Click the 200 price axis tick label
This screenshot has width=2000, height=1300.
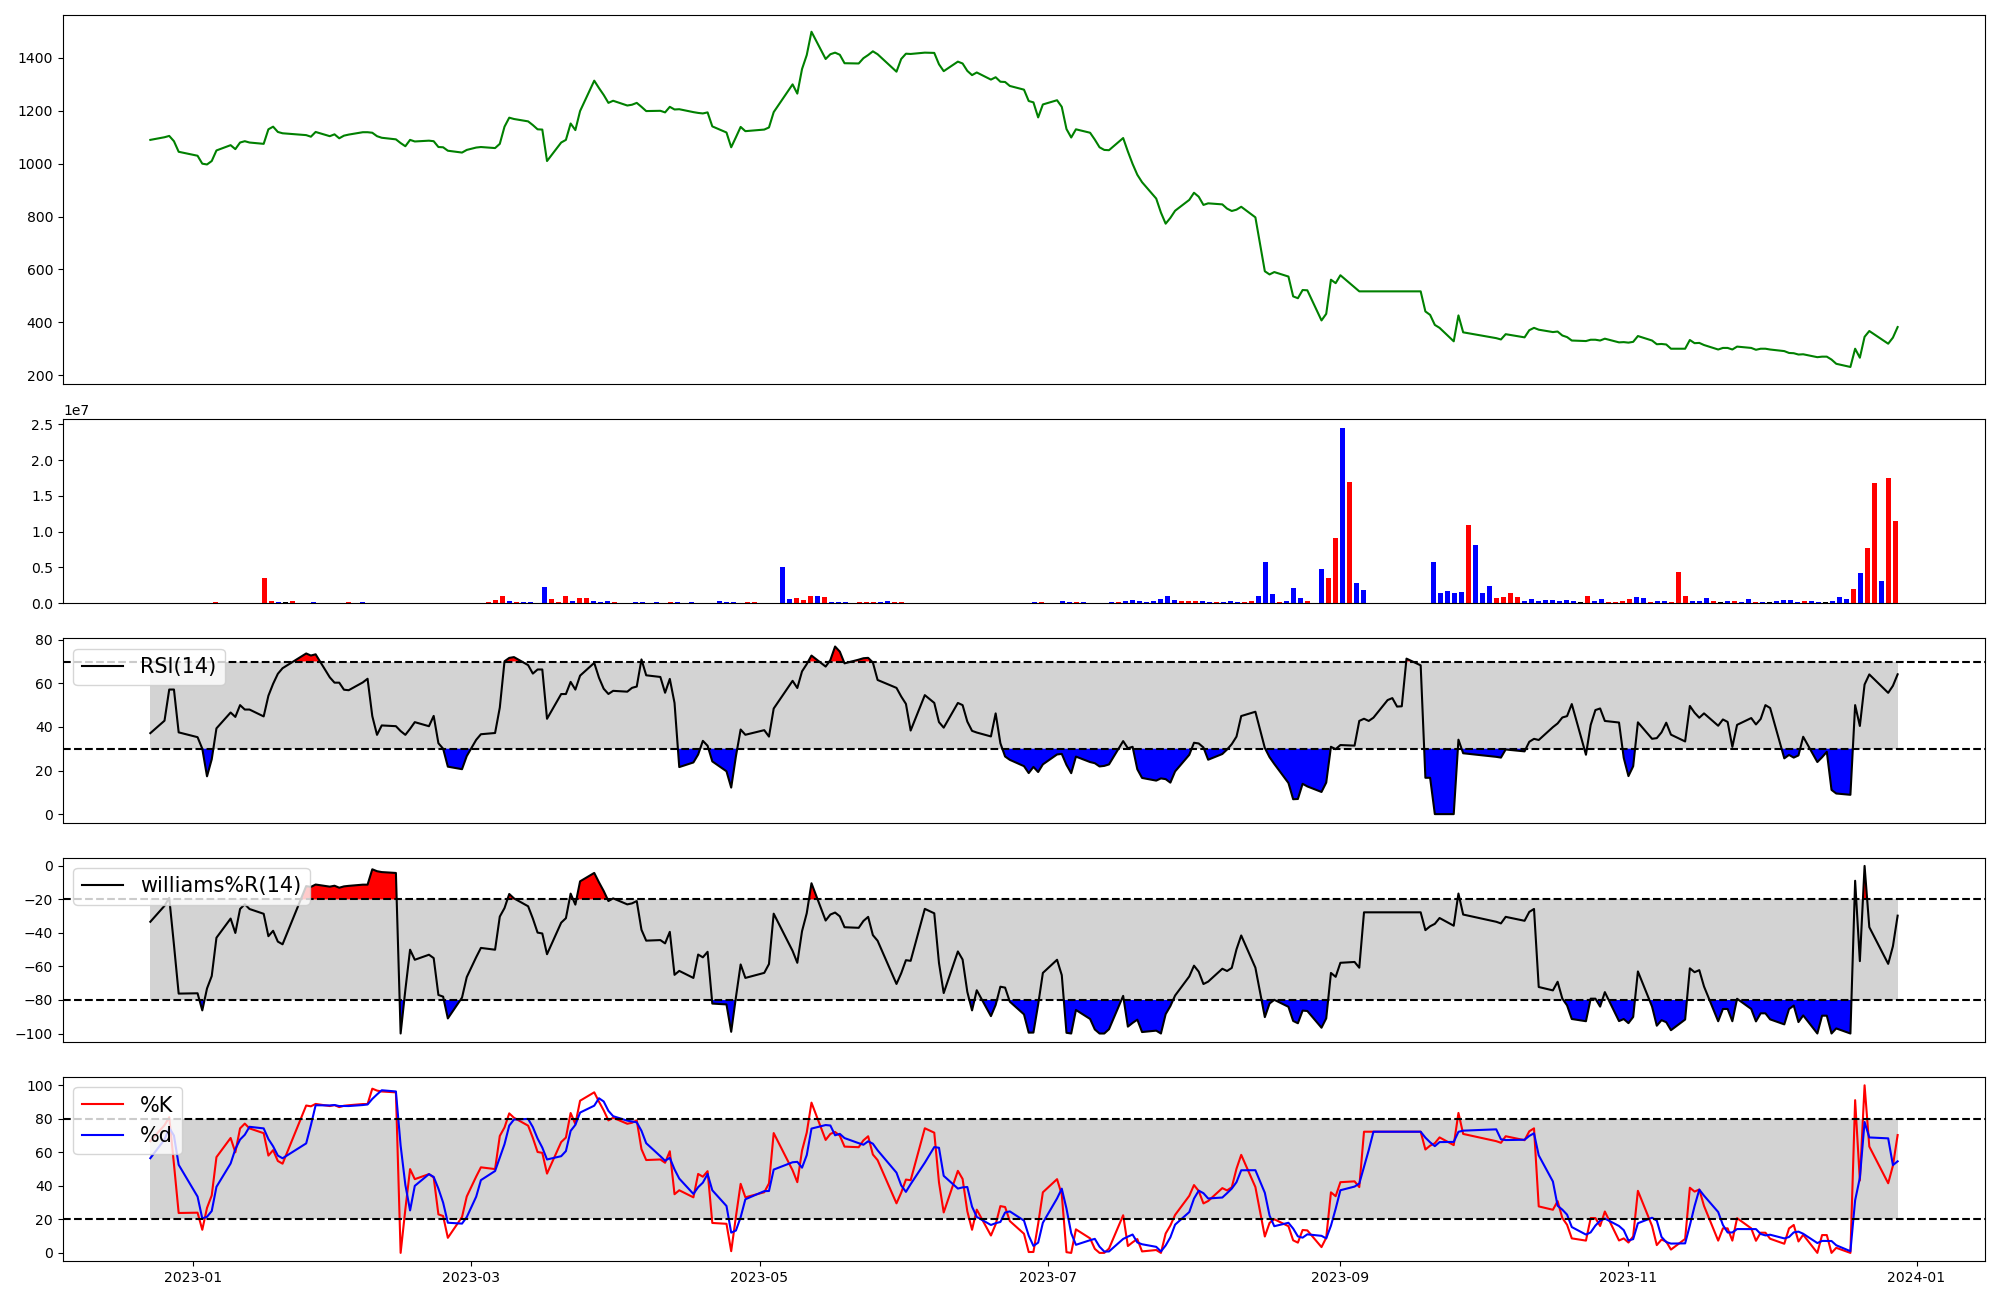pyautogui.click(x=40, y=376)
